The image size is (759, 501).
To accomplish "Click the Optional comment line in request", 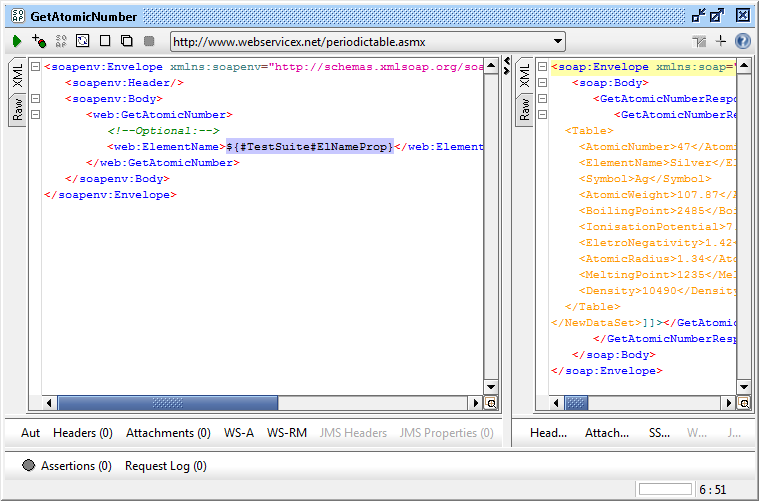I will point(164,131).
